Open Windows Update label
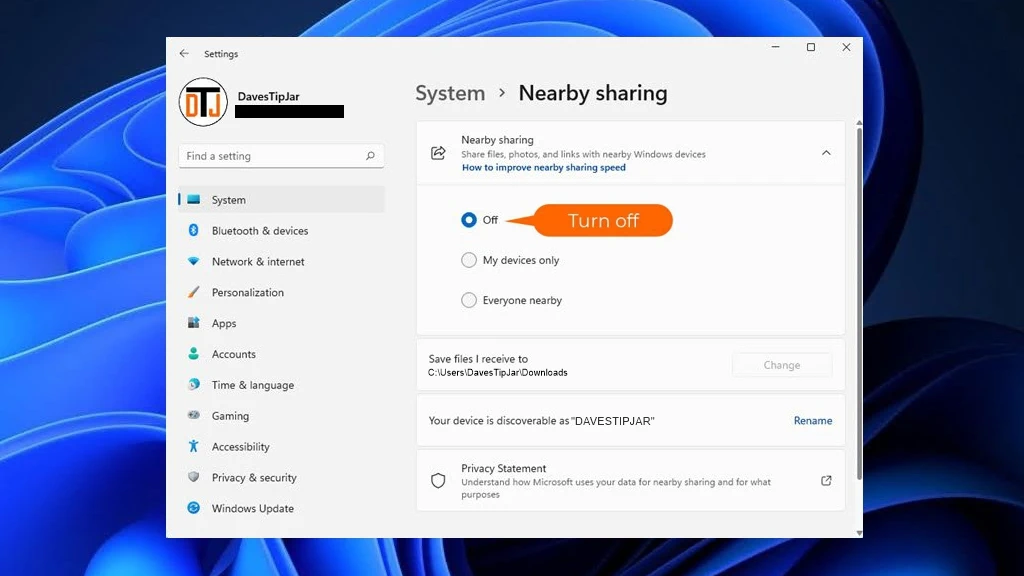Image resolution: width=1024 pixels, height=576 pixels. point(253,508)
